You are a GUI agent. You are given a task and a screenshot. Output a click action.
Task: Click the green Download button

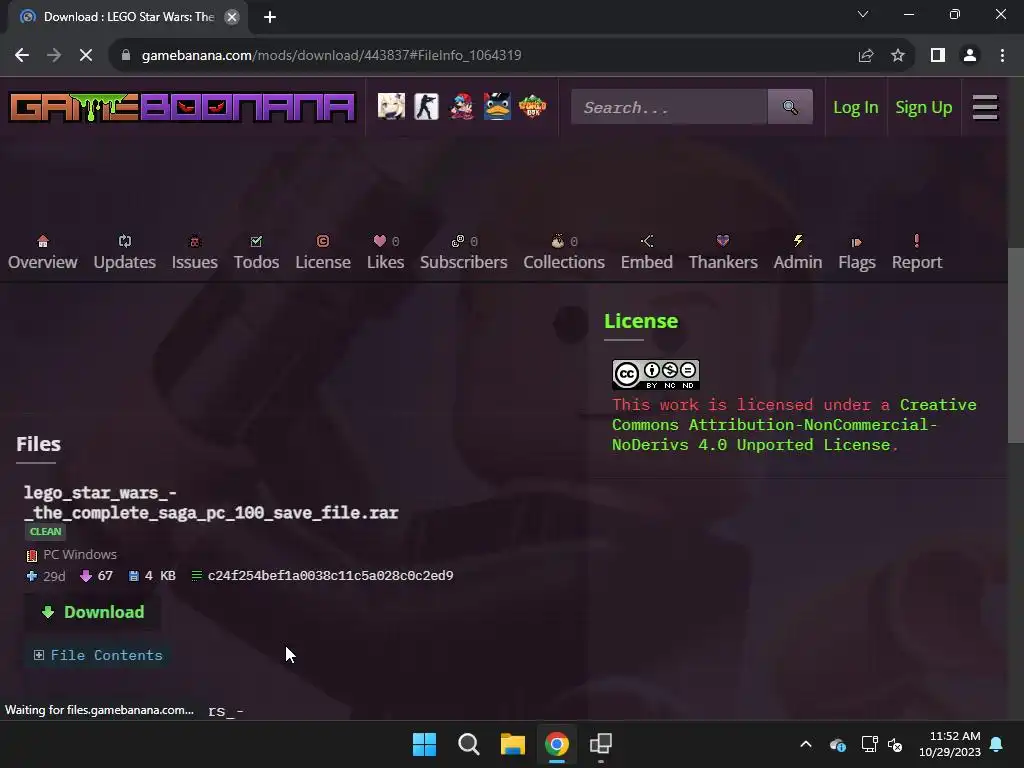[x=93, y=613]
